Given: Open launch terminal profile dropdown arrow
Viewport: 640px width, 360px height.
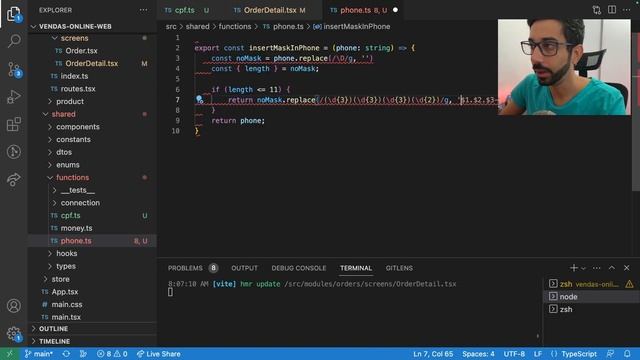Looking at the screenshot, I should [x=583, y=268].
